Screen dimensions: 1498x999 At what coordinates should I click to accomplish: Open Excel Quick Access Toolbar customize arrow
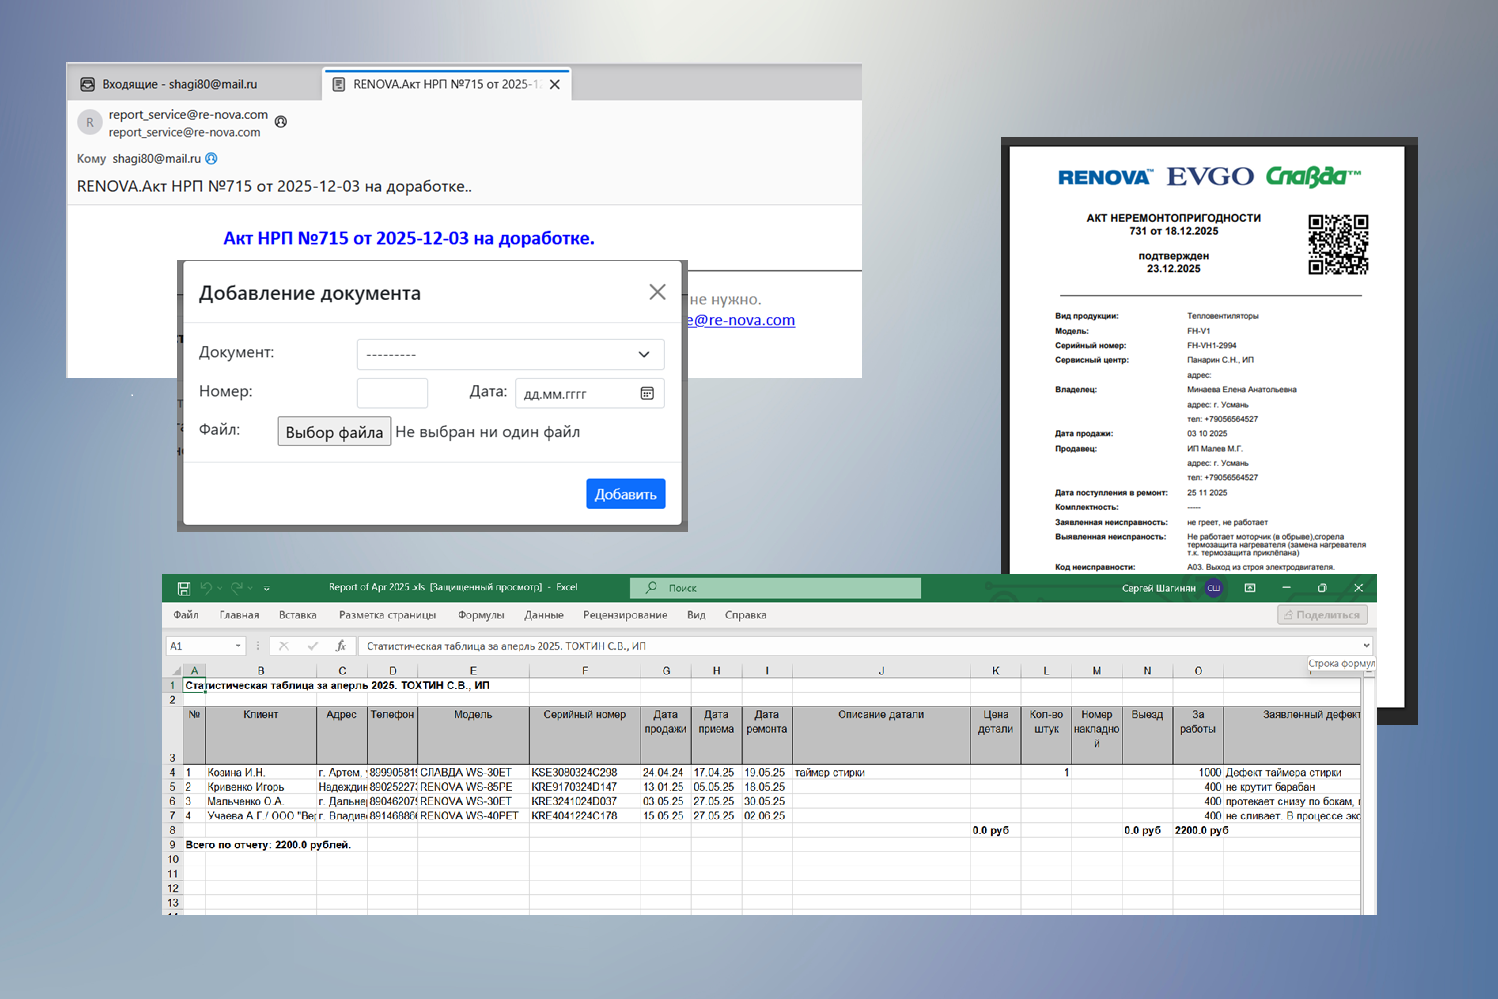tap(267, 588)
